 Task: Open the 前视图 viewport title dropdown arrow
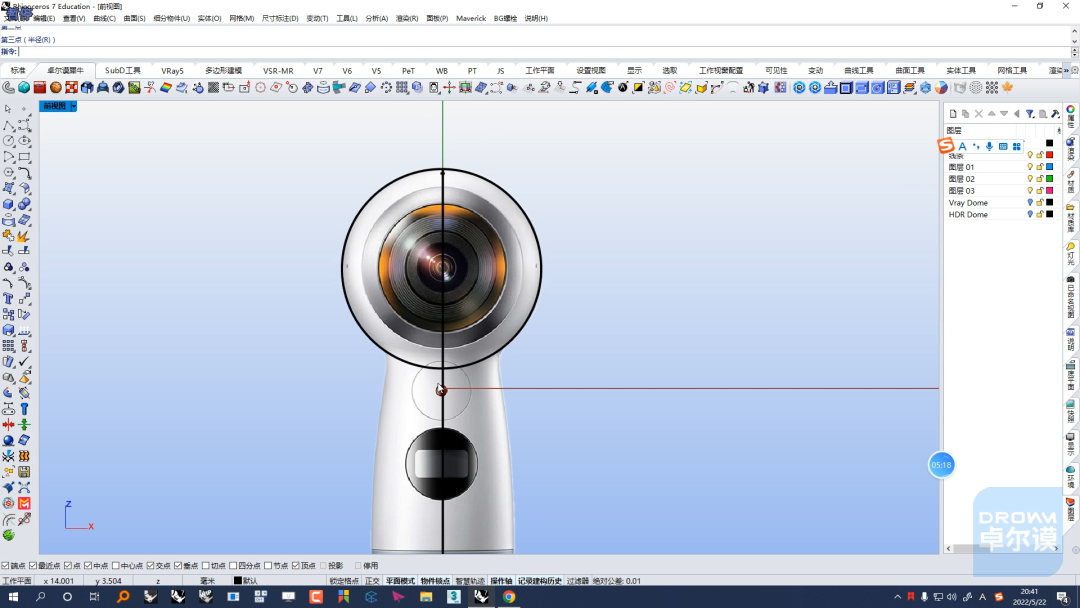click(x=74, y=106)
